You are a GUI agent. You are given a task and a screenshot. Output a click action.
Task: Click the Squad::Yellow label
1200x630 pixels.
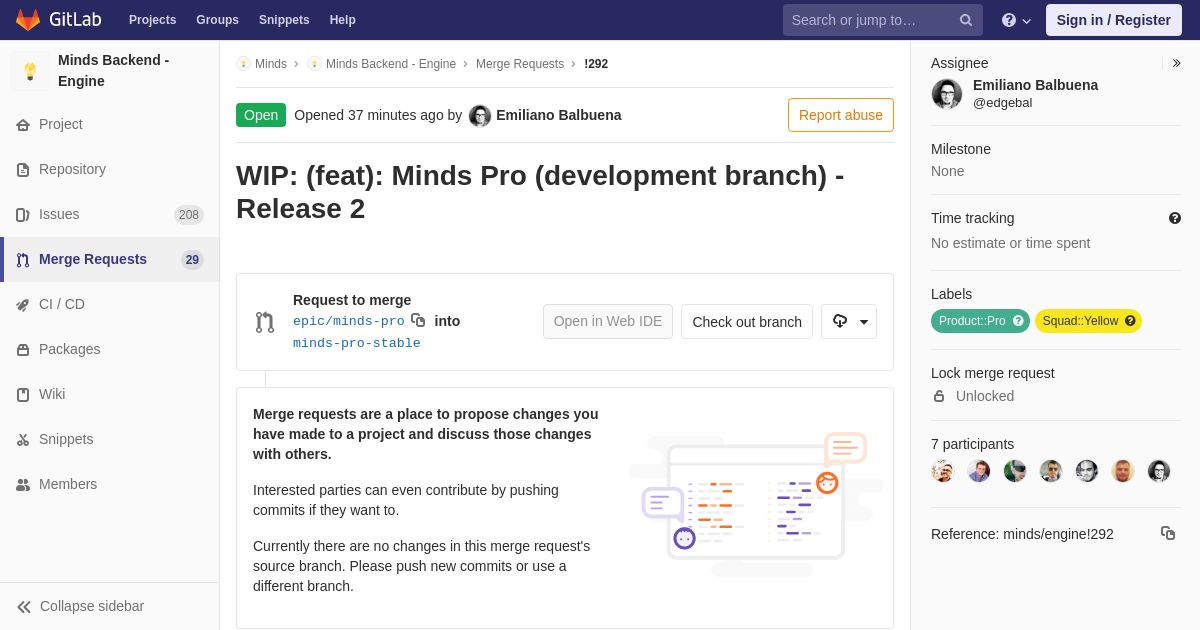pyautogui.click(x=1088, y=321)
